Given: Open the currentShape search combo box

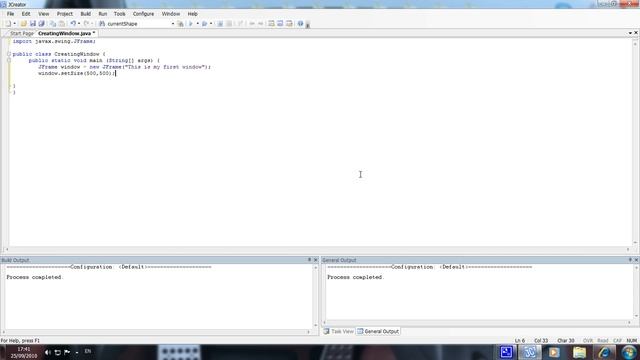Looking at the screenshot, I should (x=141, y=24).
